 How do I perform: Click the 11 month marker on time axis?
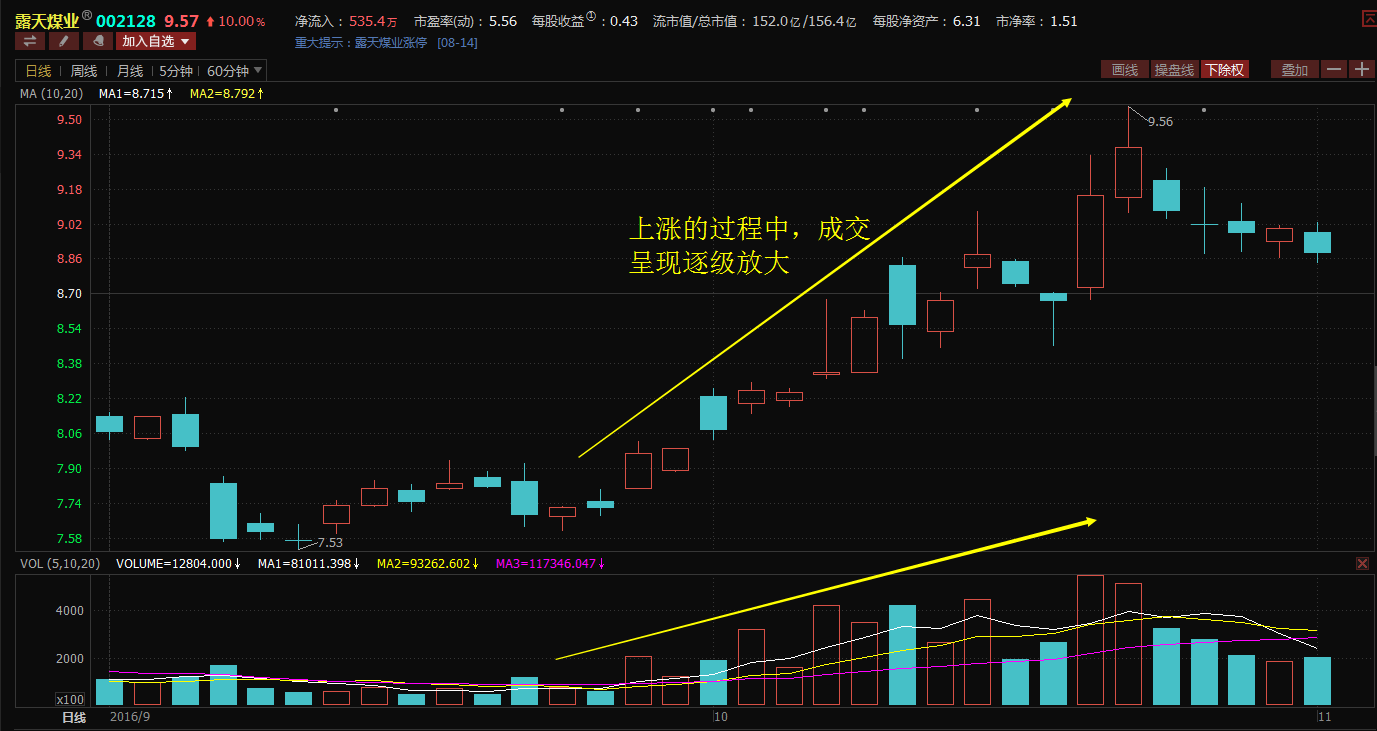point(1325,717)
